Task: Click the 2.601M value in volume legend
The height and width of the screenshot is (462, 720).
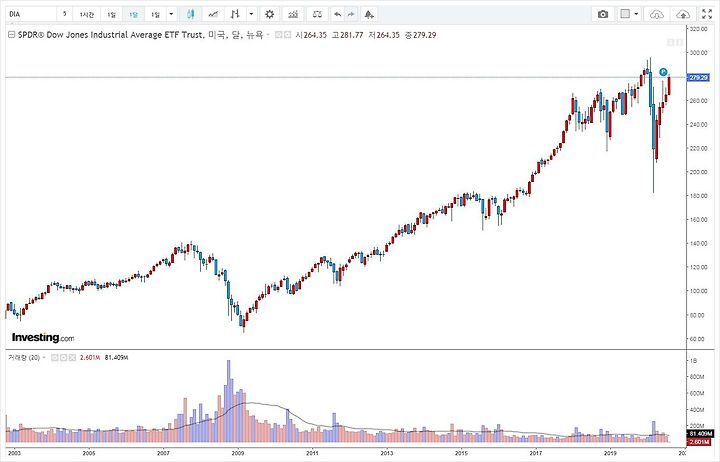Action: tap(90, 357)
